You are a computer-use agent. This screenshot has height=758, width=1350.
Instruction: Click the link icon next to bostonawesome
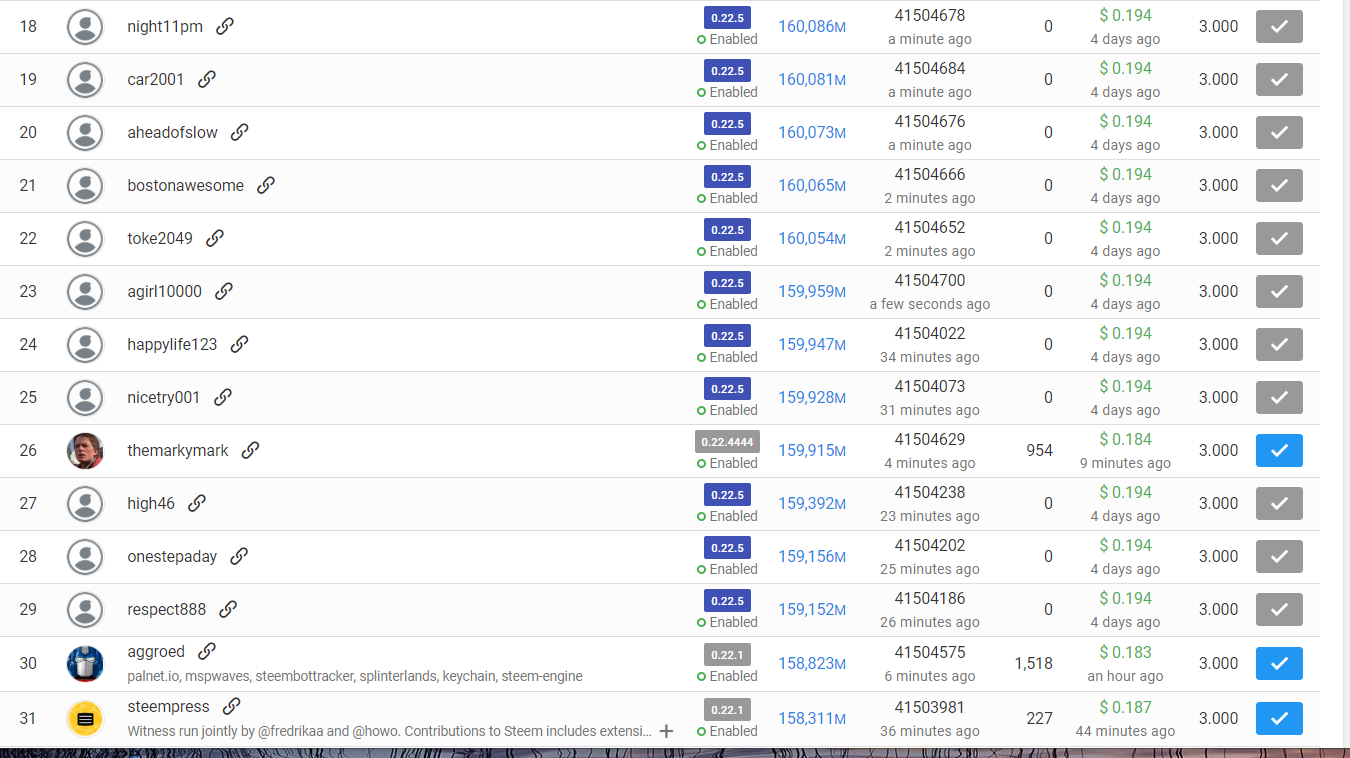click(x=266, y=185)
